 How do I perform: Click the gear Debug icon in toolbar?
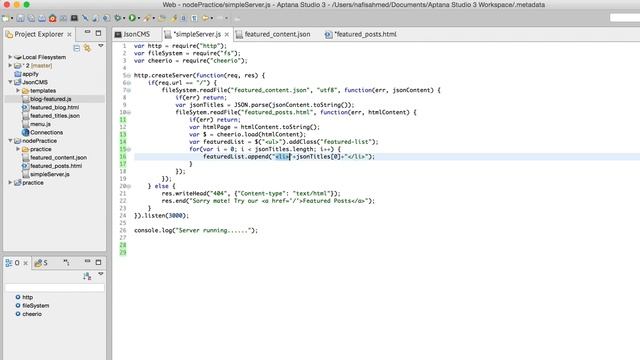(x=118, y=18)
